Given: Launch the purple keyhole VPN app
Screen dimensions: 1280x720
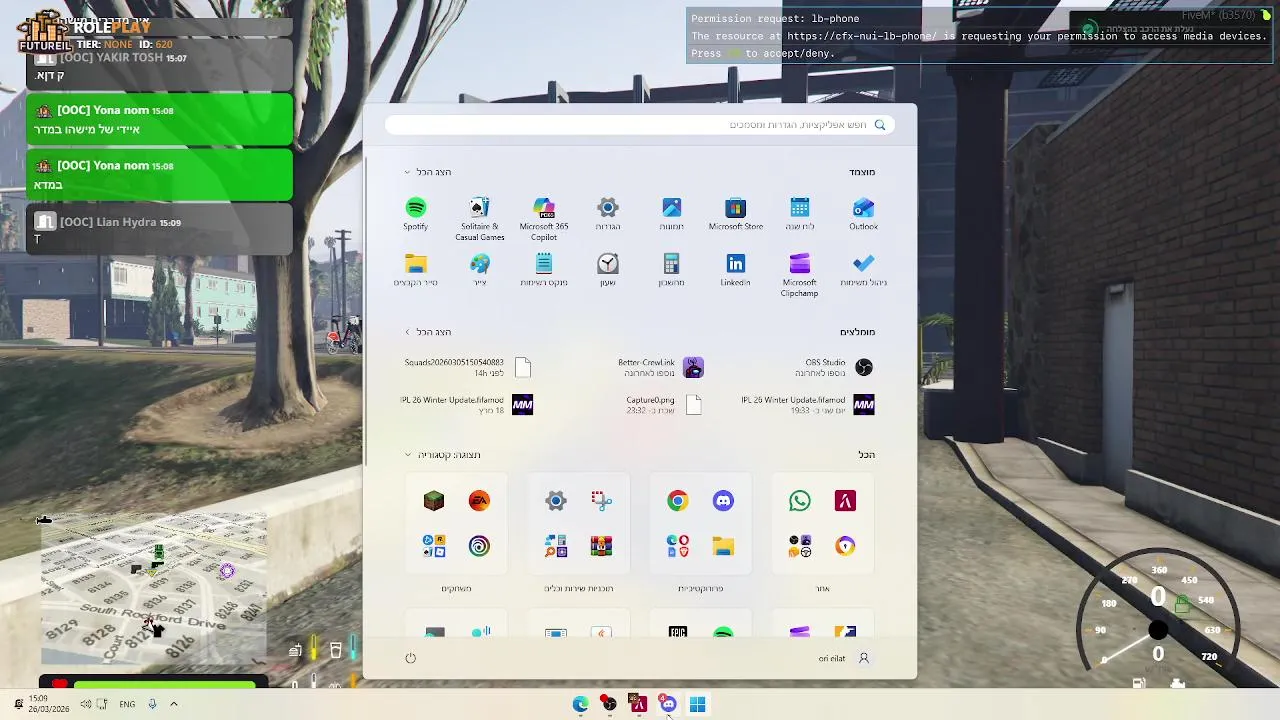Looking at the screenshot, I should coord(845,546).
